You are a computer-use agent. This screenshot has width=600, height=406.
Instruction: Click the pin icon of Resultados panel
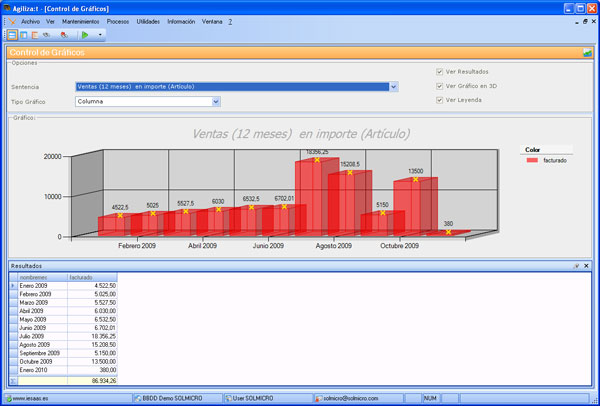coord(577,266)
